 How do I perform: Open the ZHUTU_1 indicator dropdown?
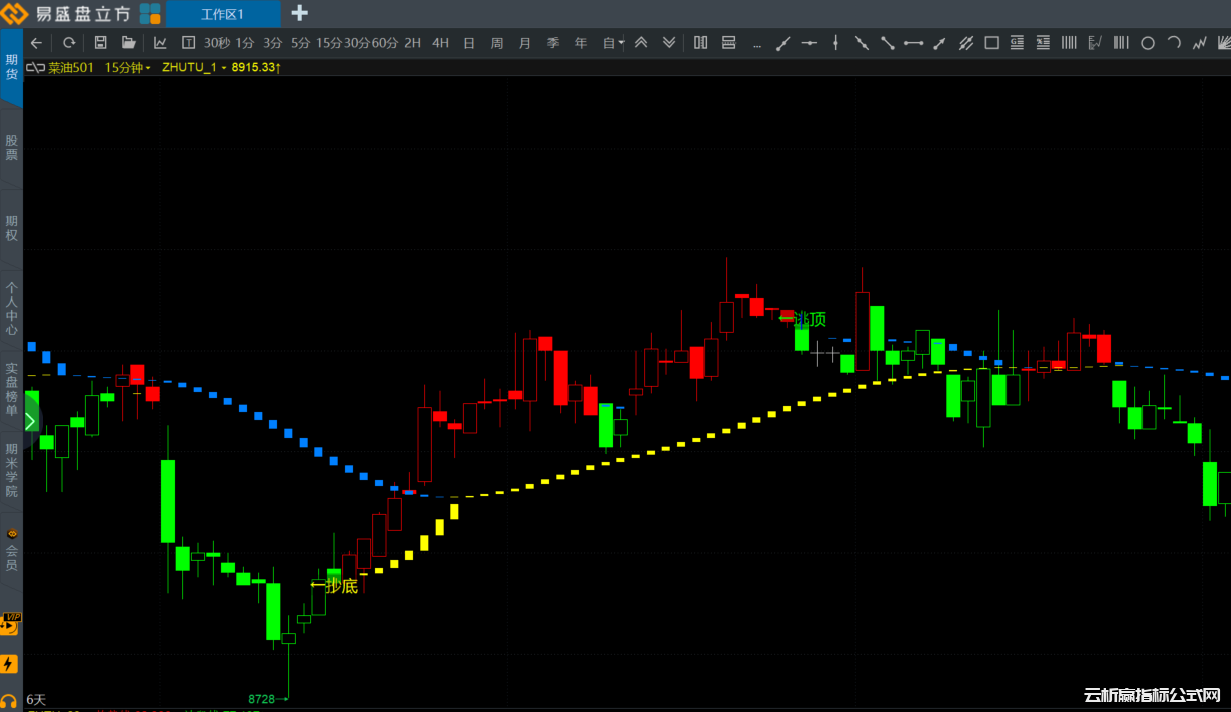194,68
